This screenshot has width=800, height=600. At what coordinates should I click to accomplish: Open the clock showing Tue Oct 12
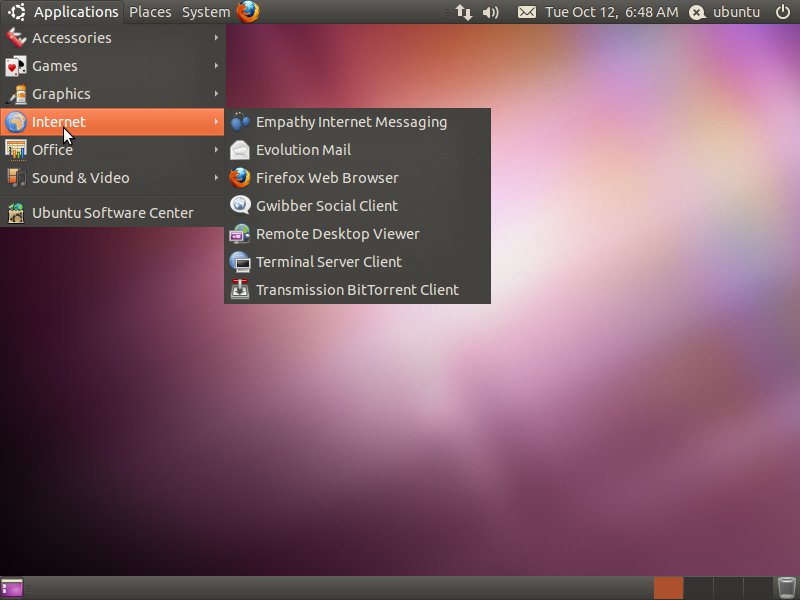[612, 12]
